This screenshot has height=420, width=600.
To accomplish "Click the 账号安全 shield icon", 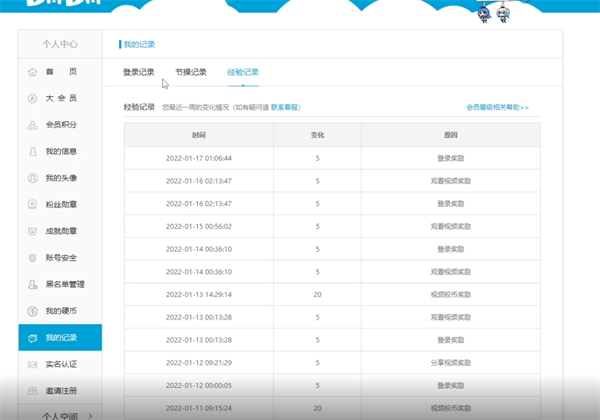I will pos(33,258).
